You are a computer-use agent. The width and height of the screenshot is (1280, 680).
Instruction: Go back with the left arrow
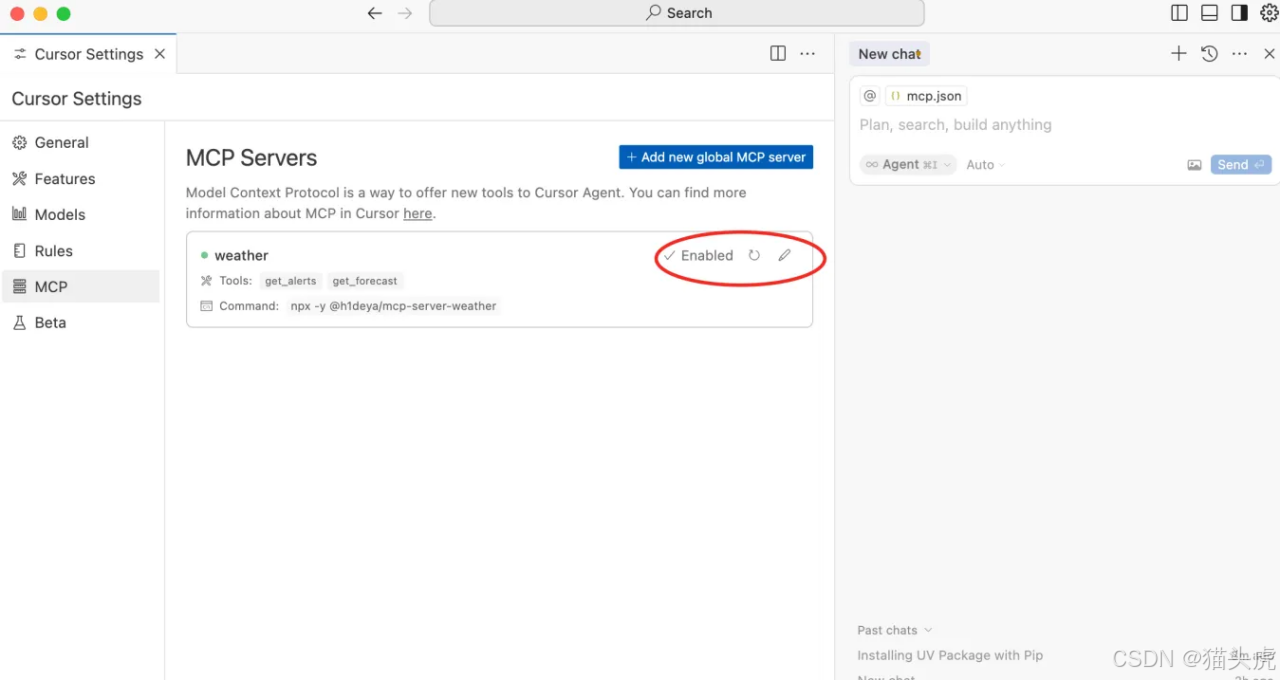coord(375,13)
